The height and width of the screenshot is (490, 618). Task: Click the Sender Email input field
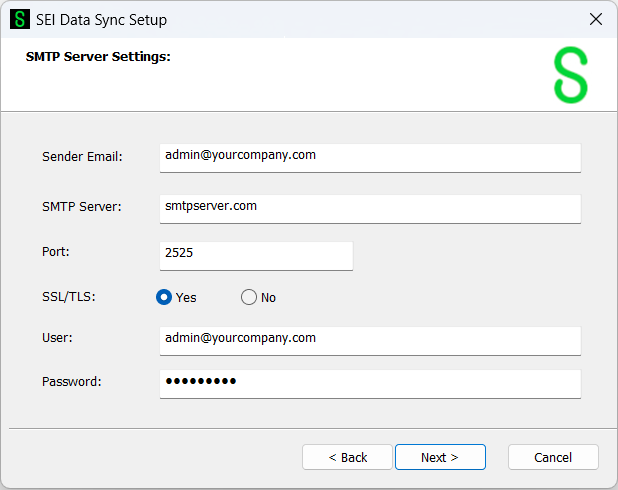coord(370,157)
